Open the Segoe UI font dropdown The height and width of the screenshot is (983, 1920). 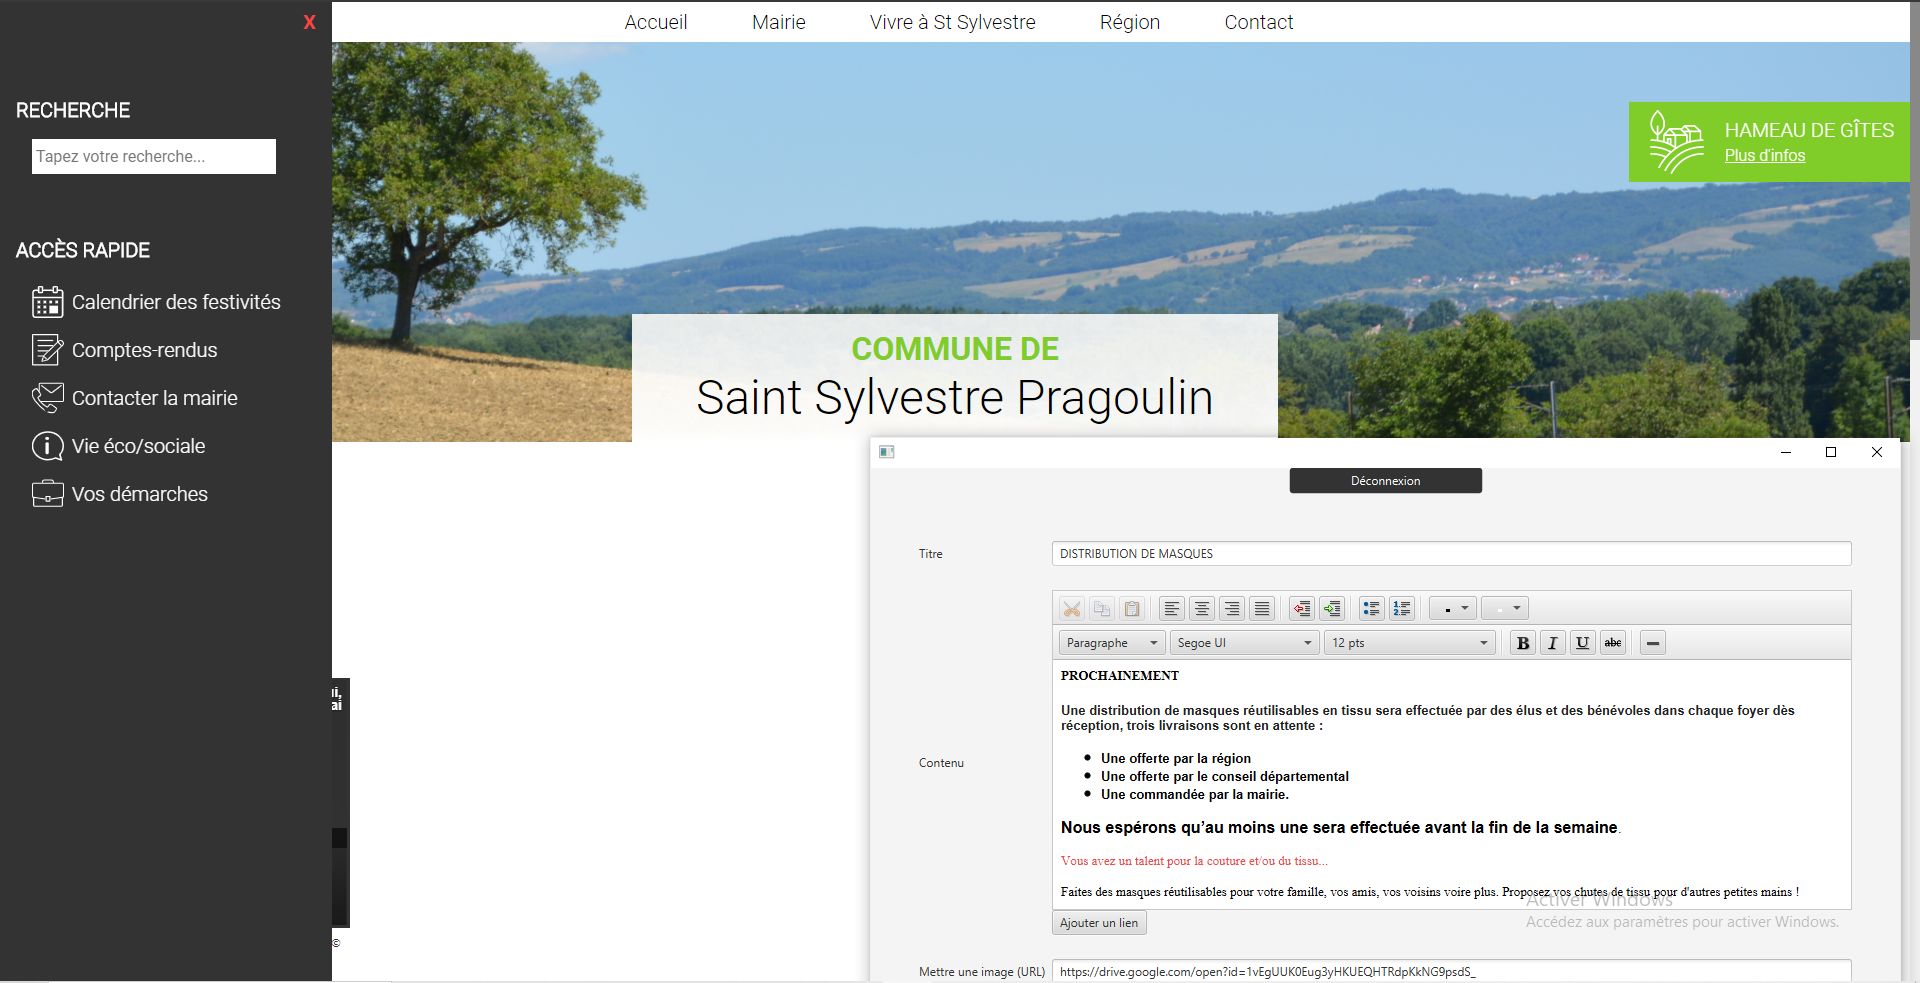(1244, 643)
